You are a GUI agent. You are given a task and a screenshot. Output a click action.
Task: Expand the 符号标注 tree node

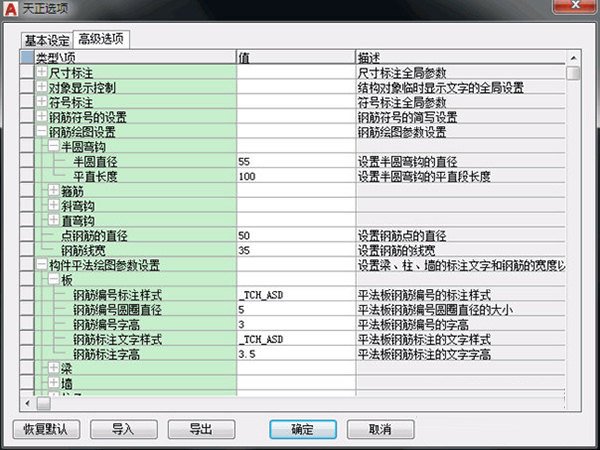(x=41, y=102)
